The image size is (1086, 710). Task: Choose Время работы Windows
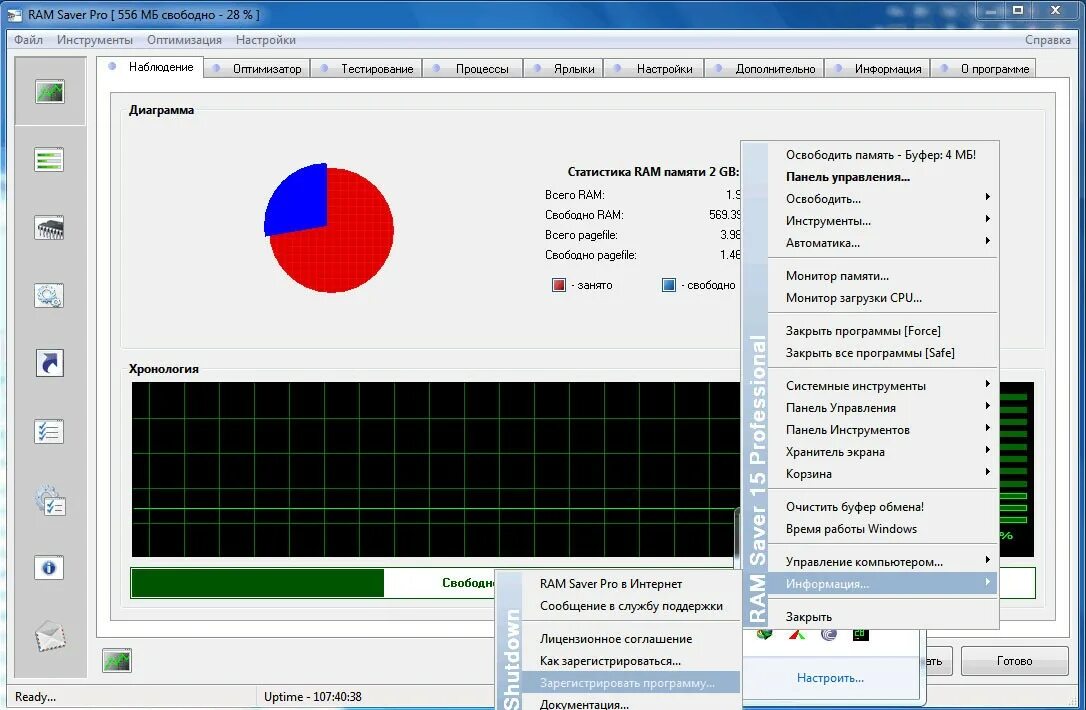[881, 529]
